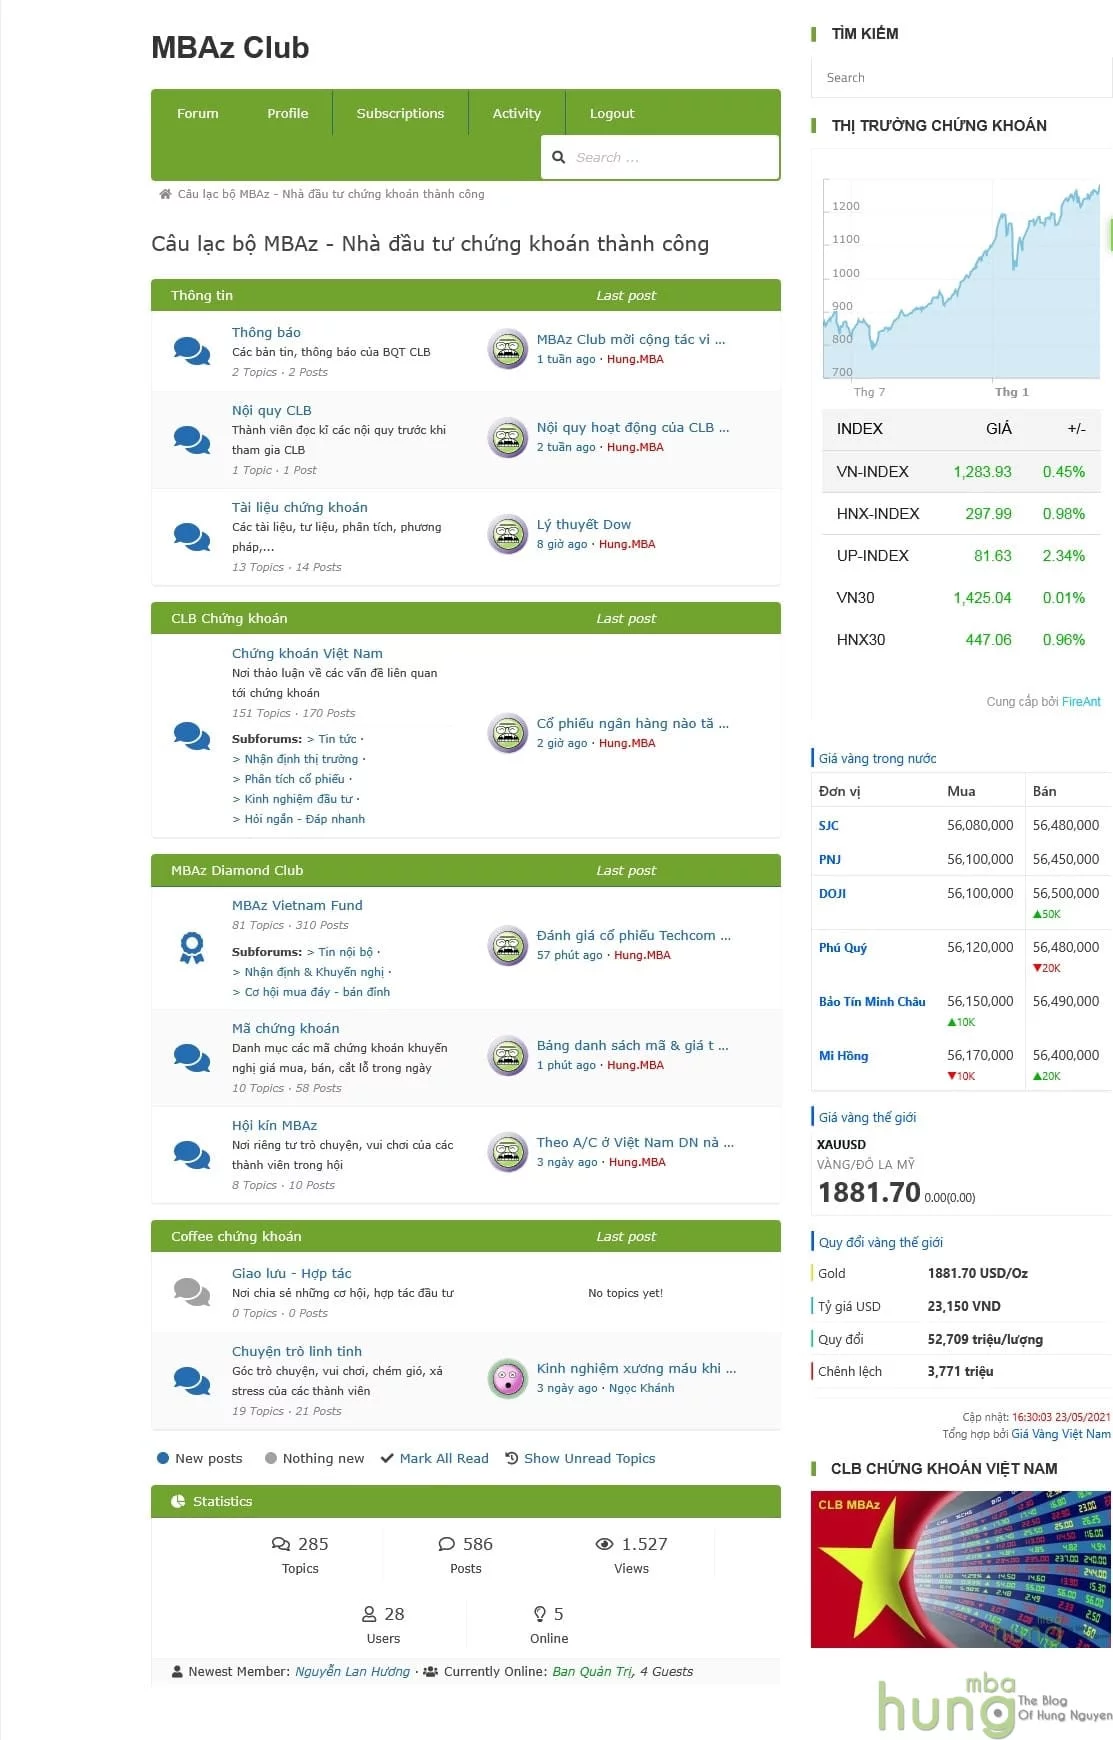Click the Tài liệu chứng khoán forum bubble icon
This screenshot has width=1113, height=1740.
191,536
